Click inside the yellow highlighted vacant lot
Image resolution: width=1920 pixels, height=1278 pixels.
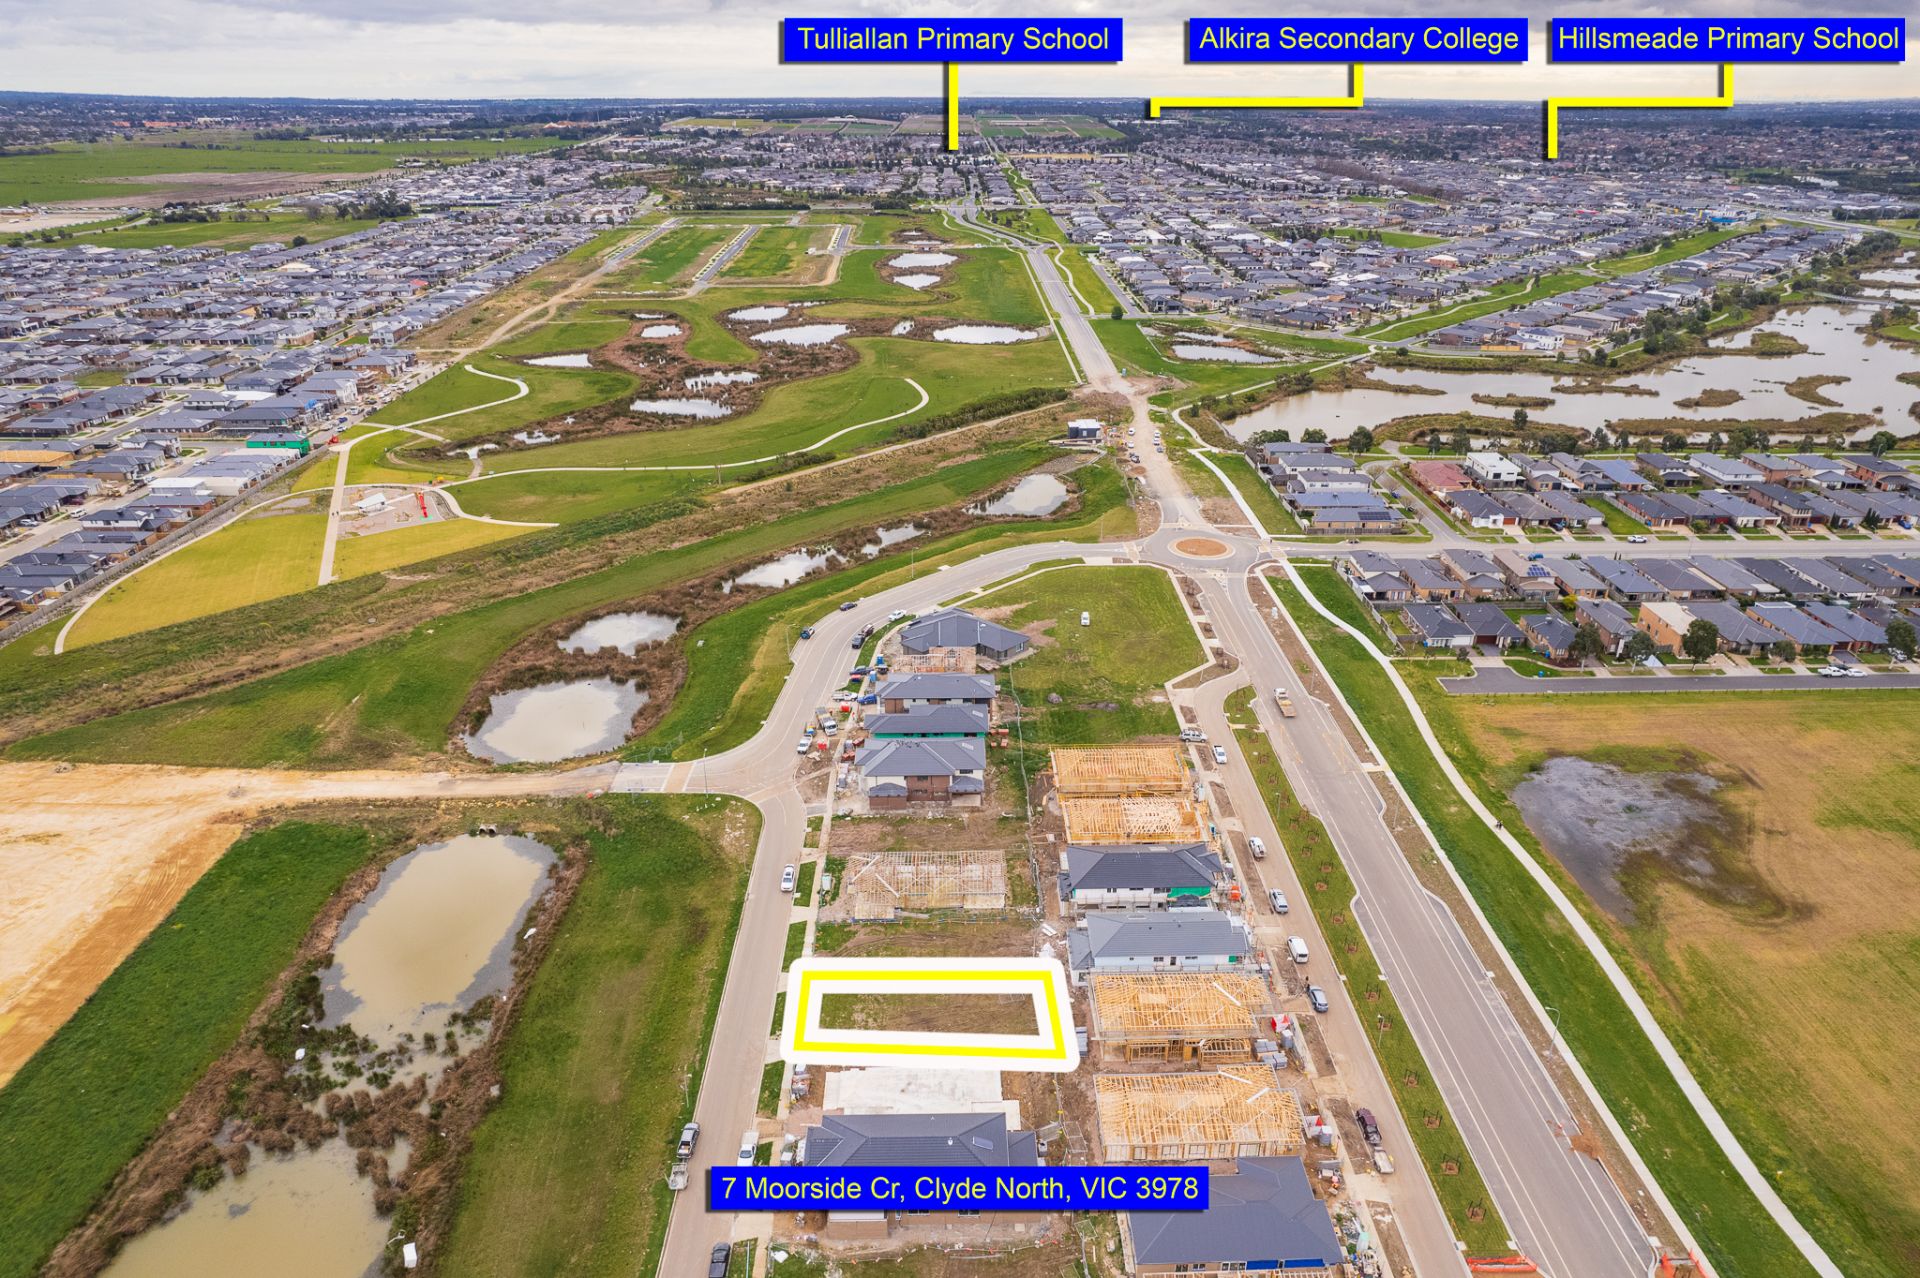[x=928, y=1012]
